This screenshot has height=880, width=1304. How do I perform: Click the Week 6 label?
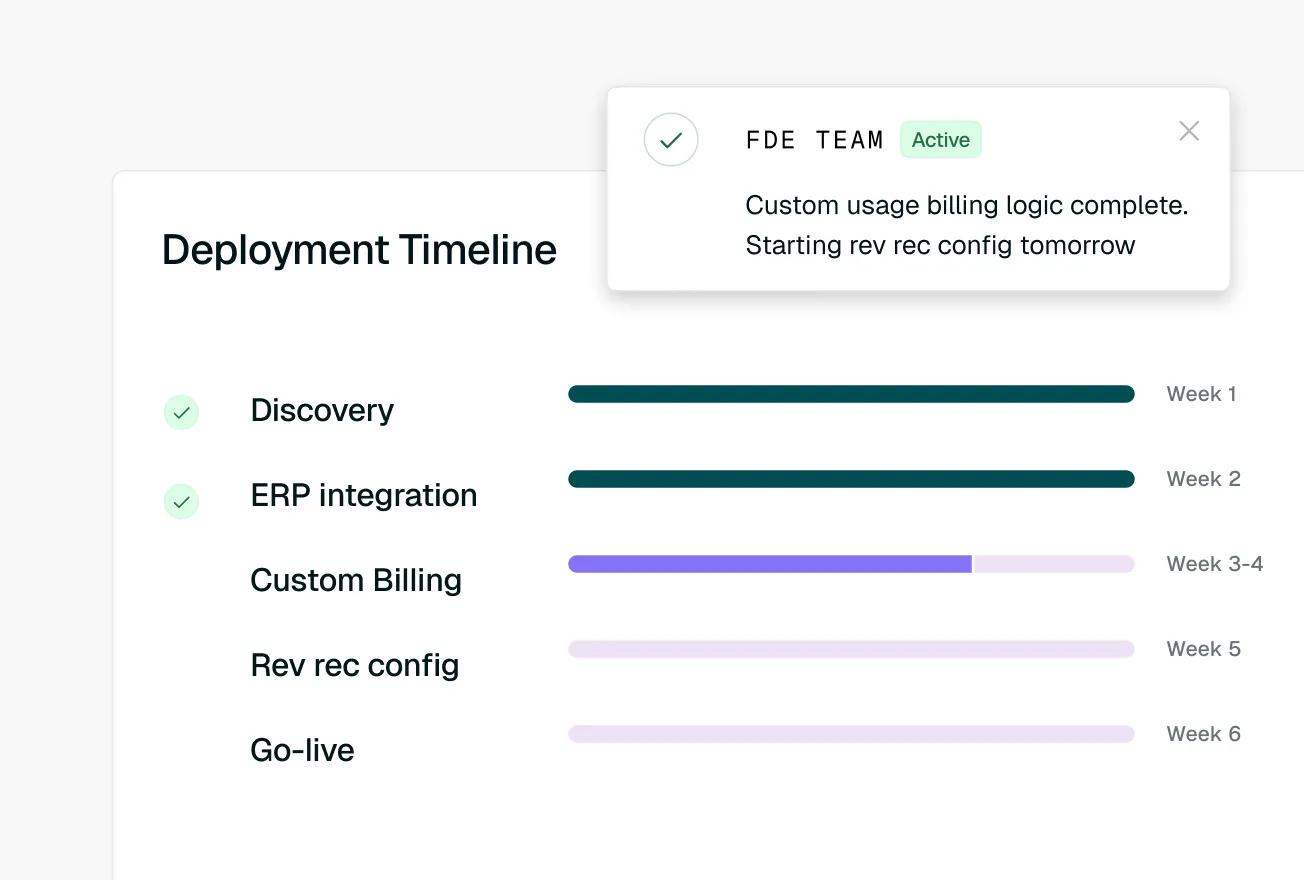point(1203,734)
